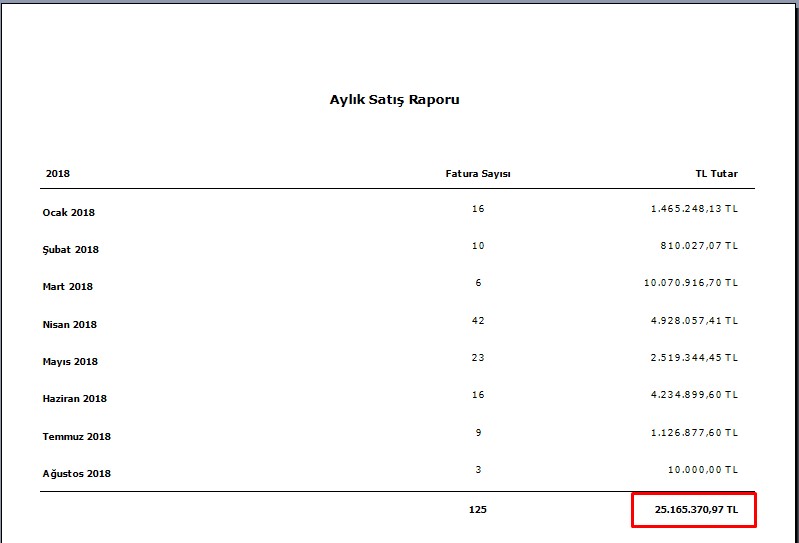
Task: Click the Mayıs invoice count 23
Action: 478,358
